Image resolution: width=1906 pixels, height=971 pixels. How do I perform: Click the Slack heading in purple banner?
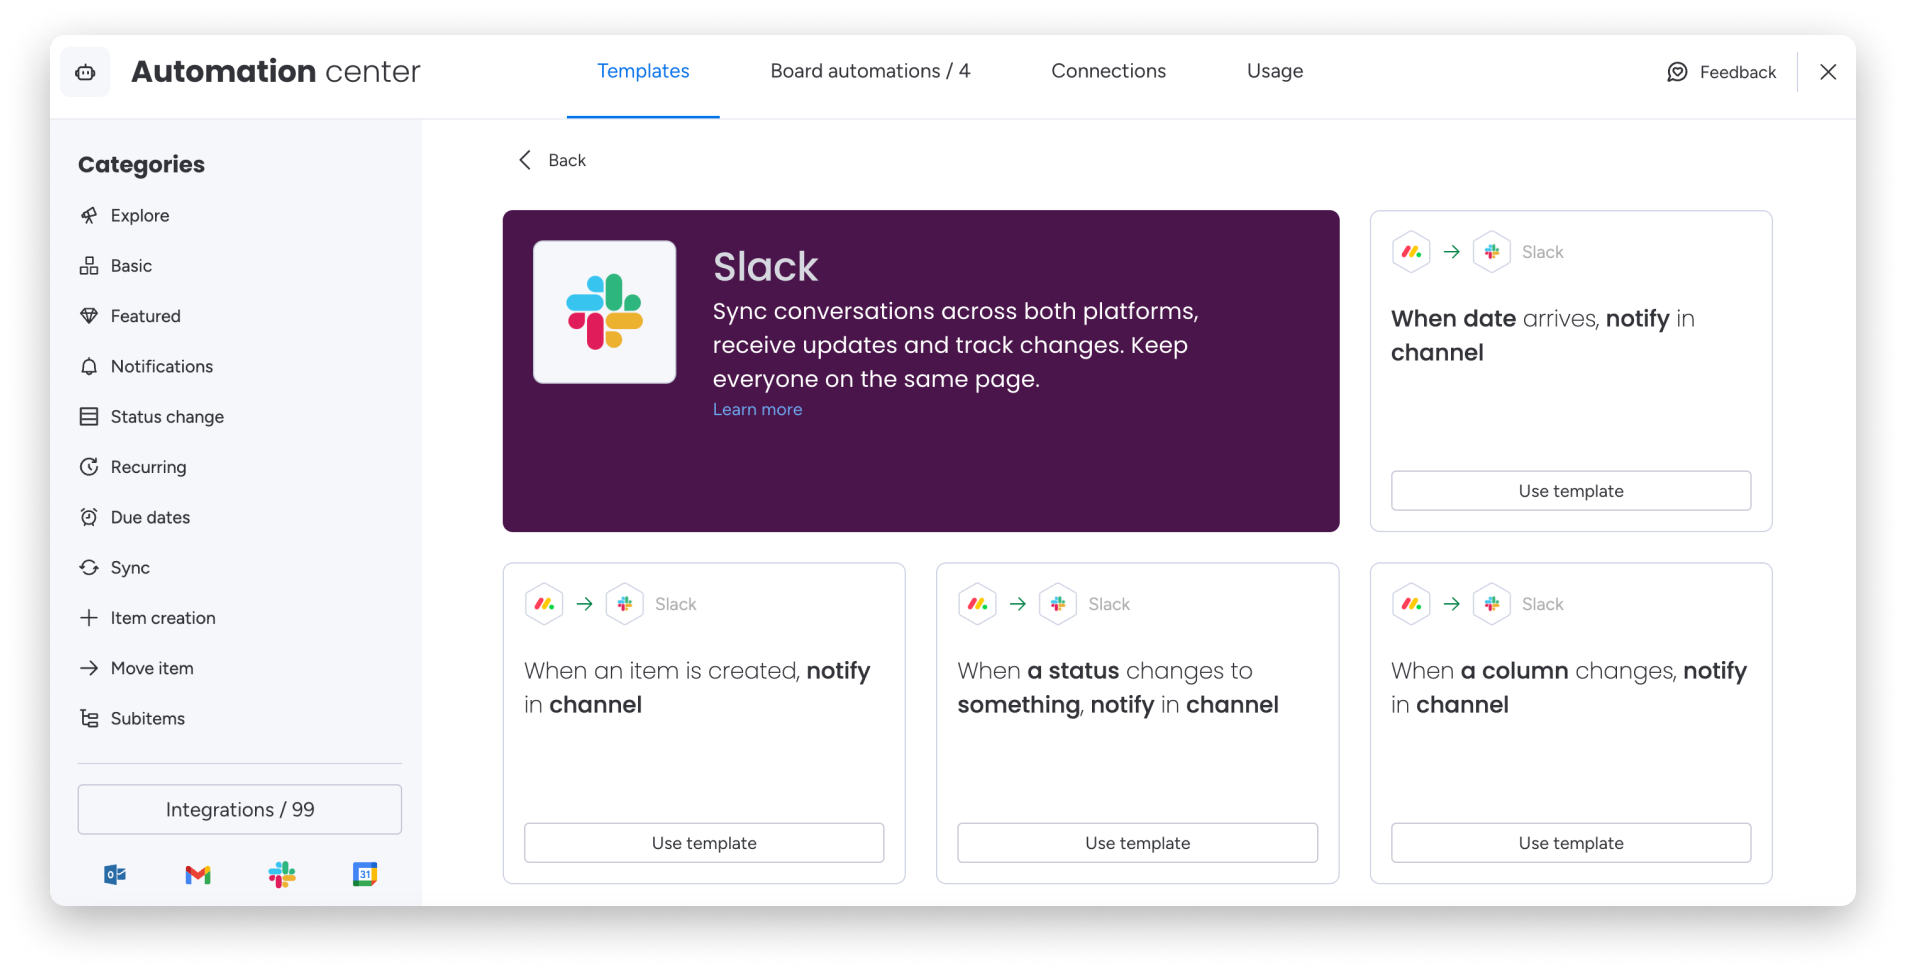click(765, 267)
